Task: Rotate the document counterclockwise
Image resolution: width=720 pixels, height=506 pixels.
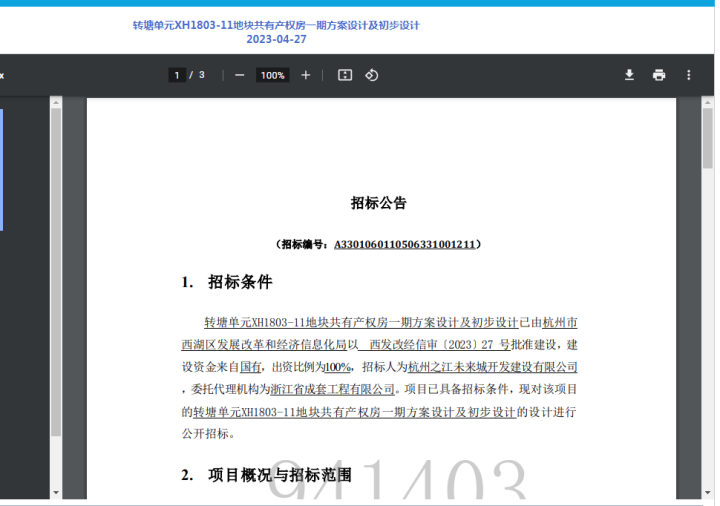Action: coord(371,75)
